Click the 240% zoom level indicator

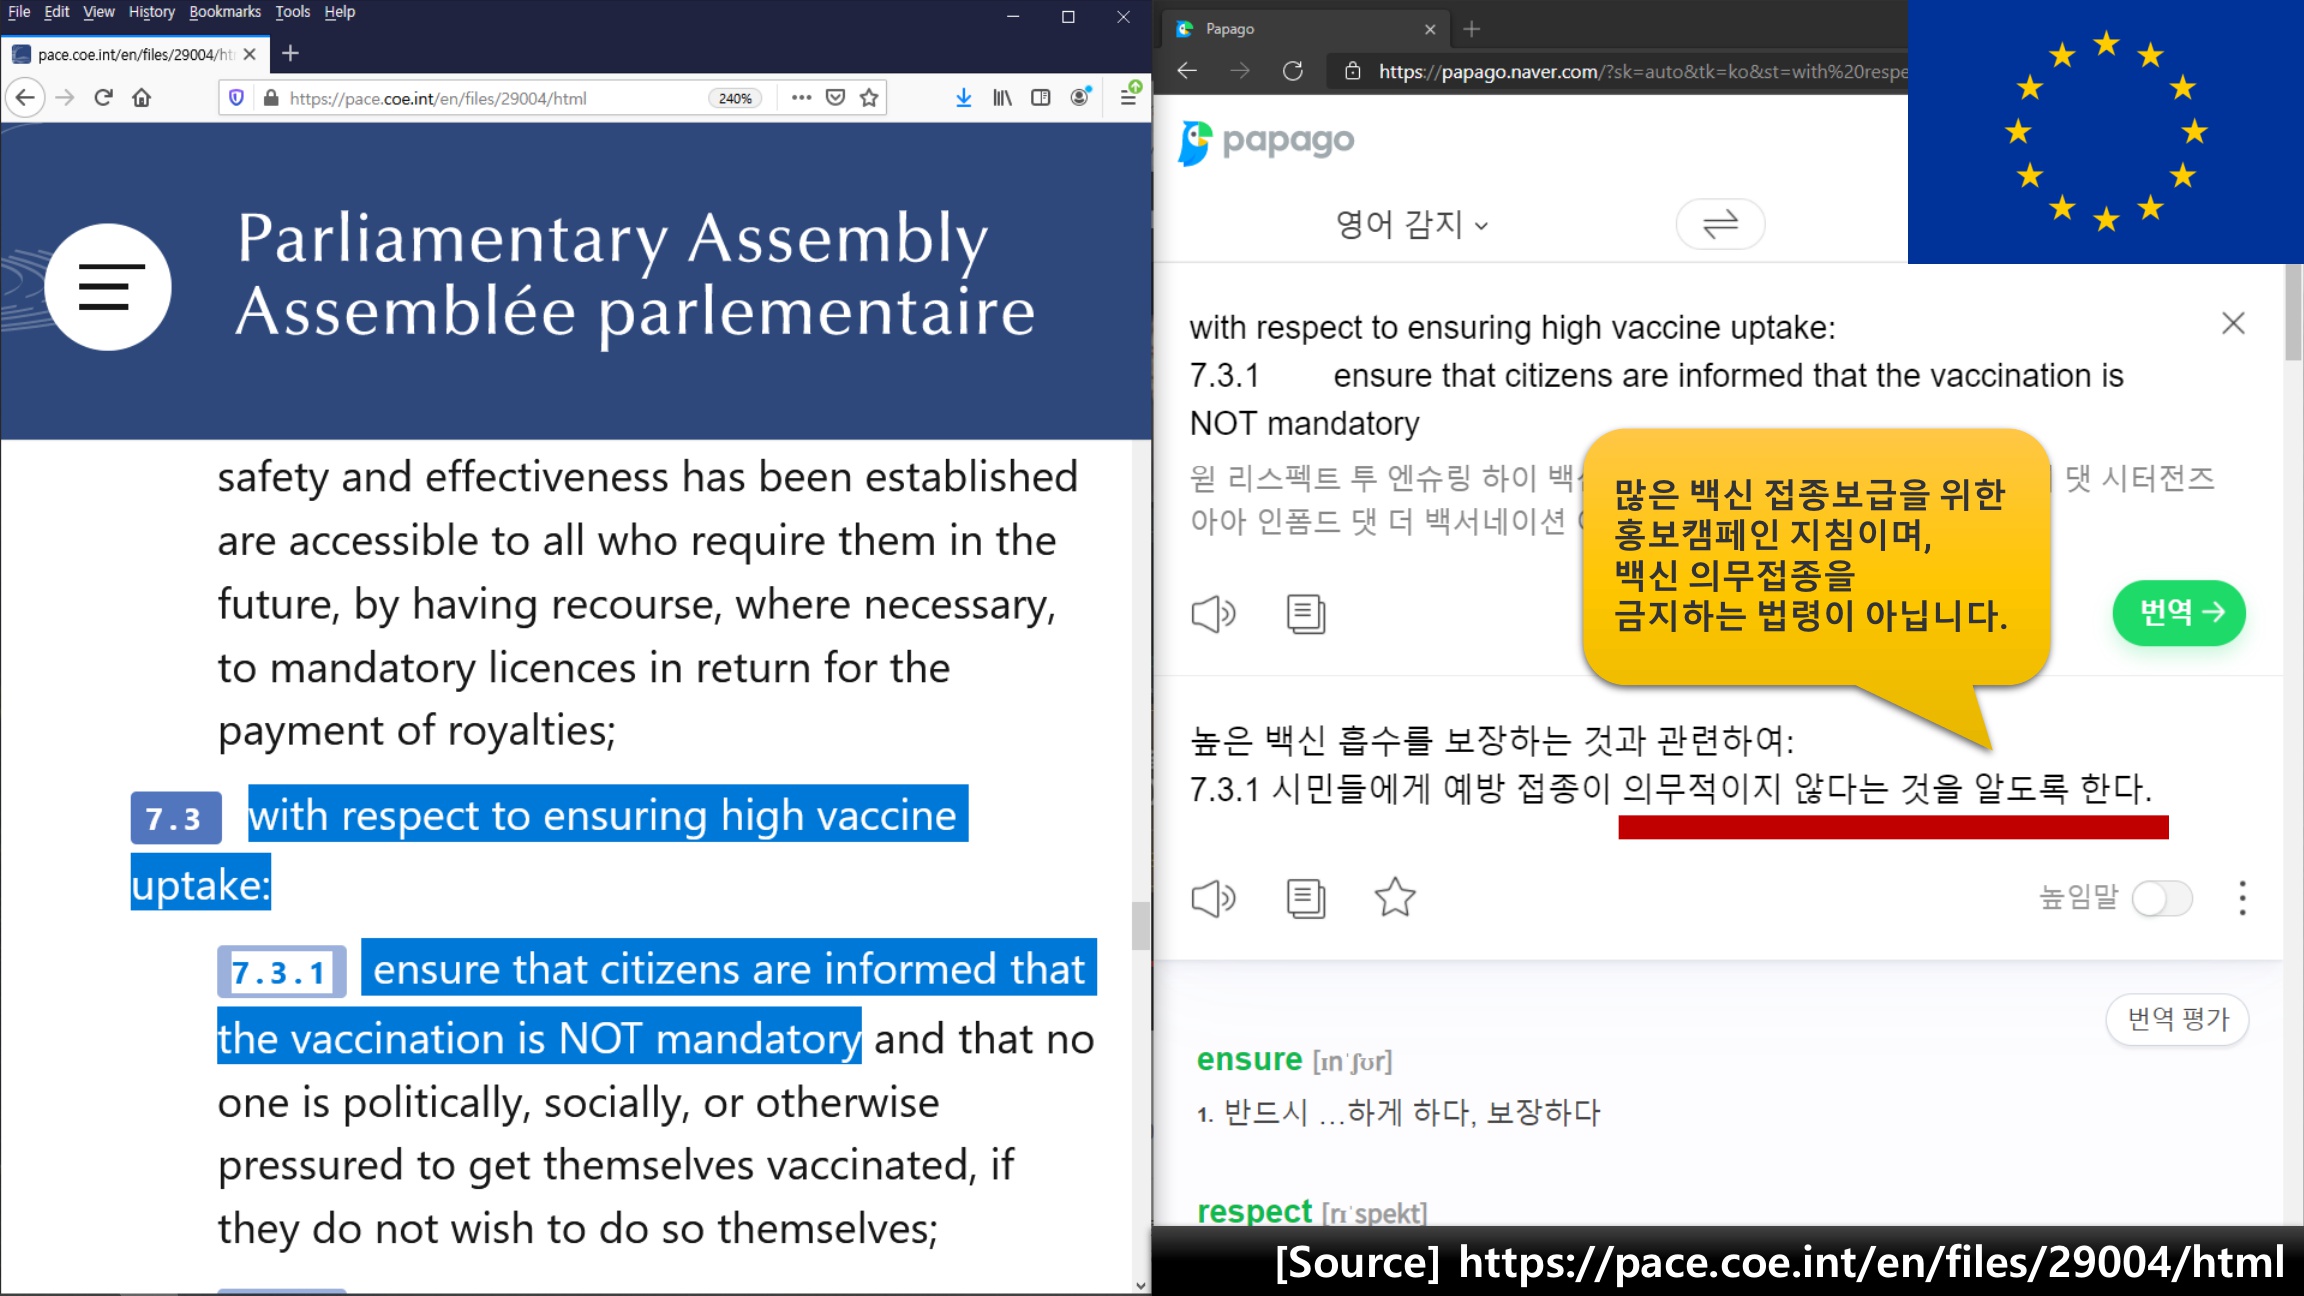point(735,98)
